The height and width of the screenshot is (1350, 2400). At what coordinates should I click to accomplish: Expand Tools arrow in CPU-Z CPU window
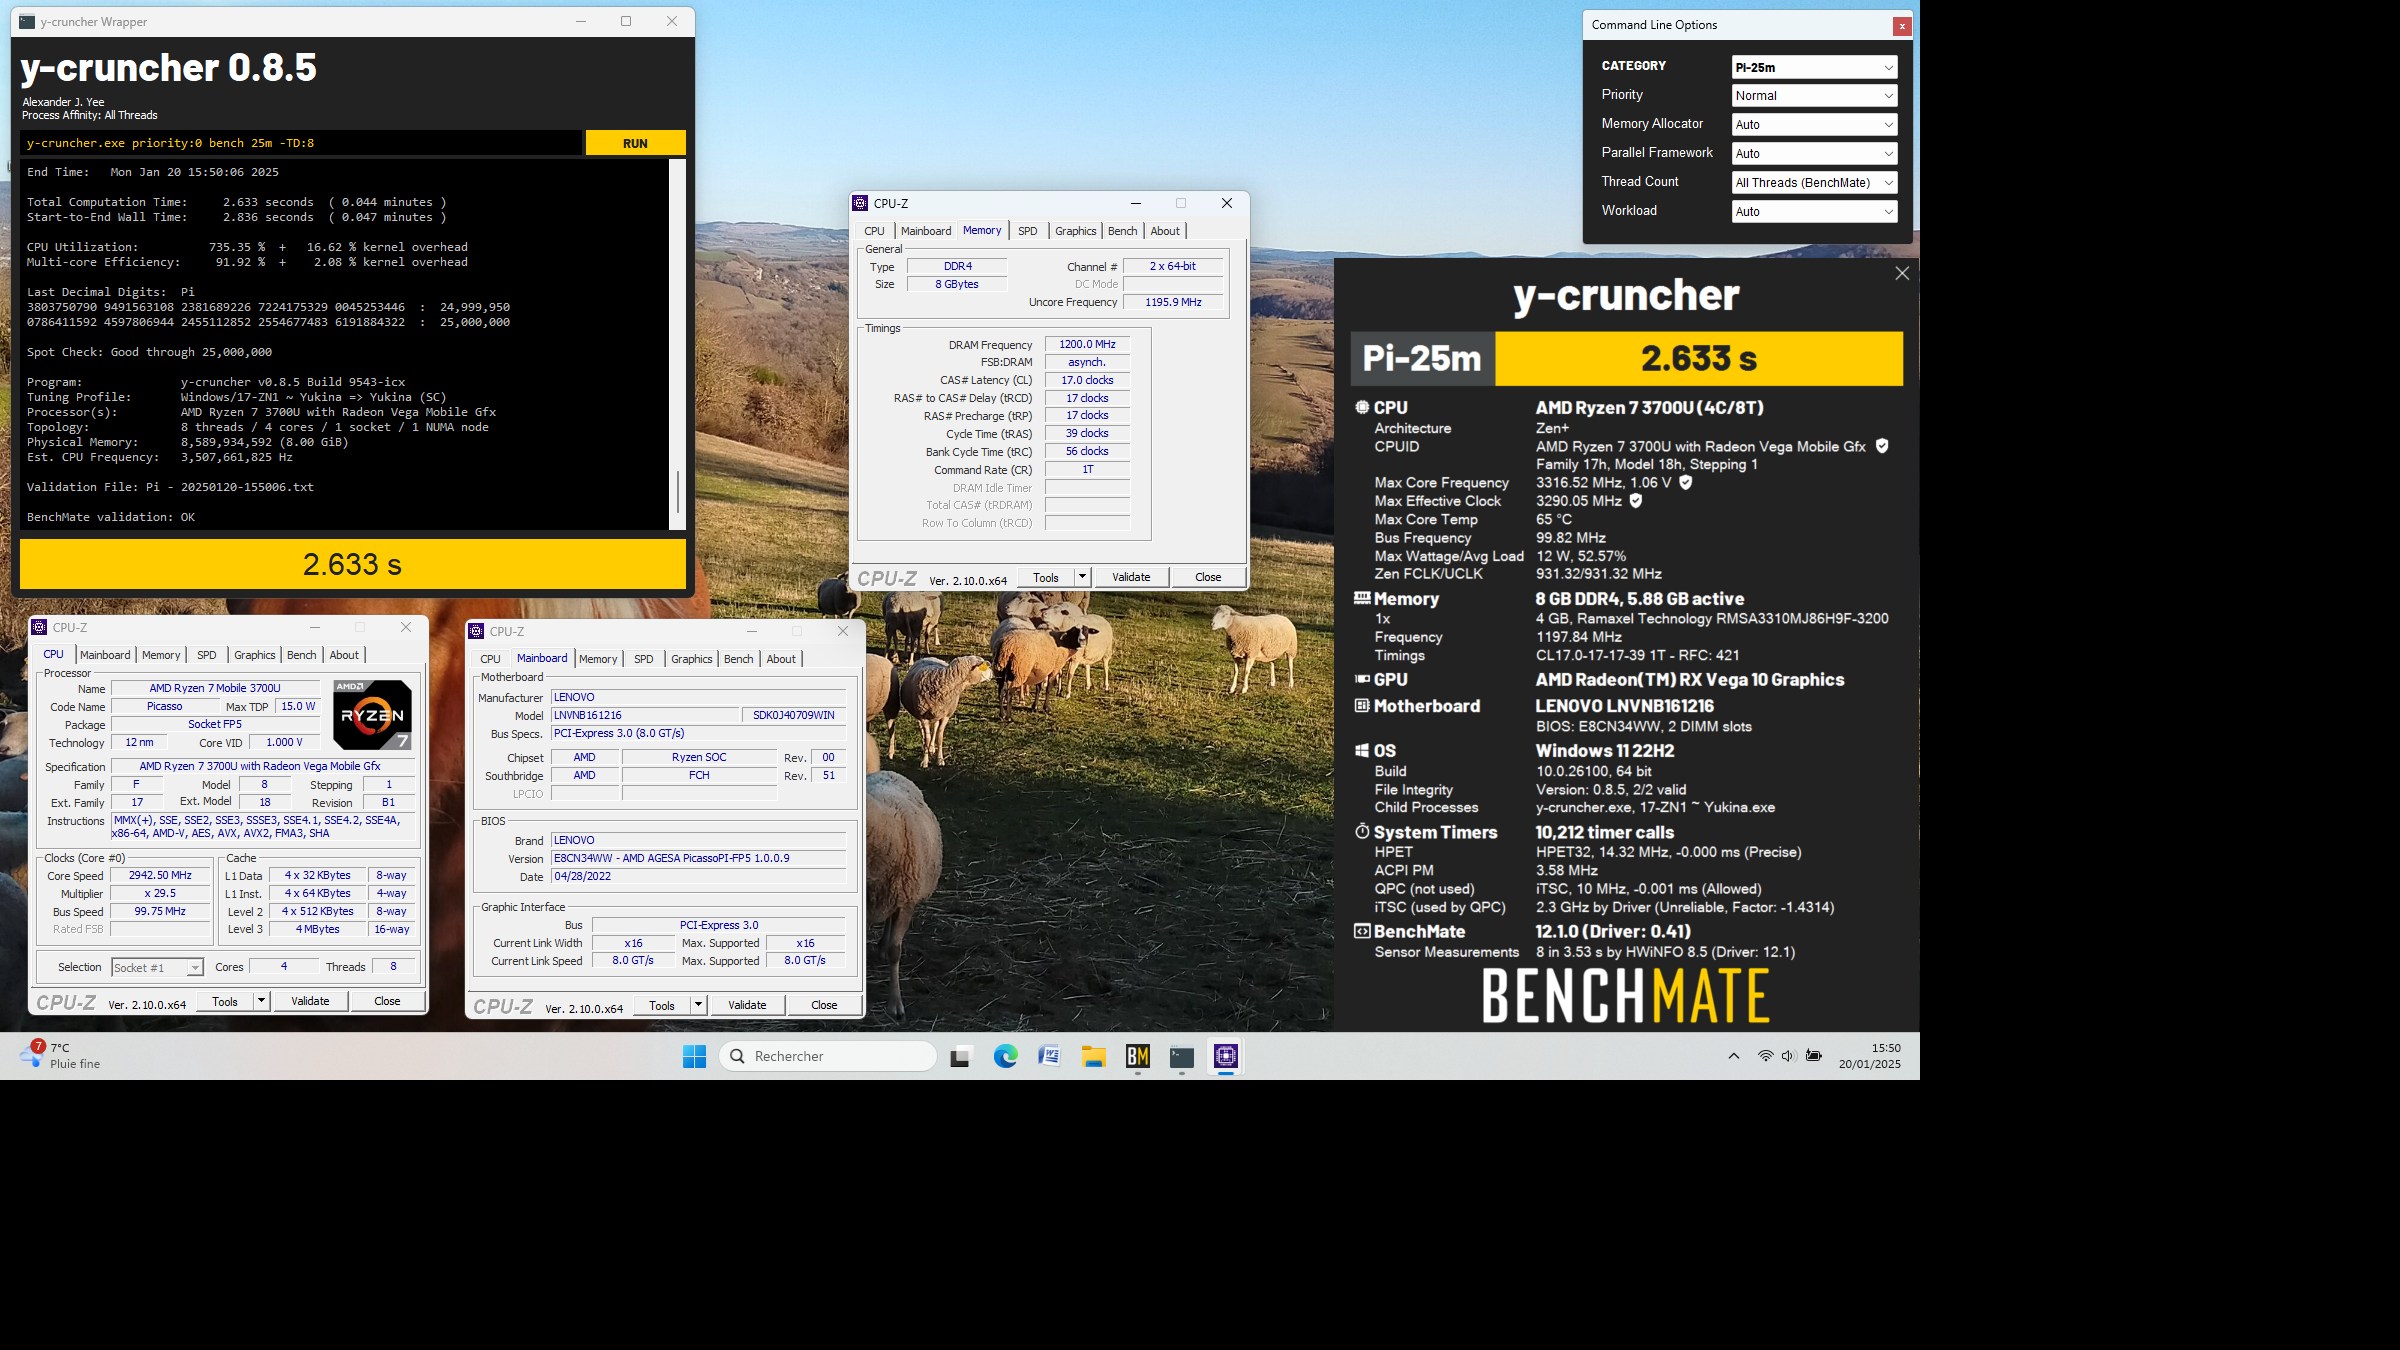point(261,1001)
